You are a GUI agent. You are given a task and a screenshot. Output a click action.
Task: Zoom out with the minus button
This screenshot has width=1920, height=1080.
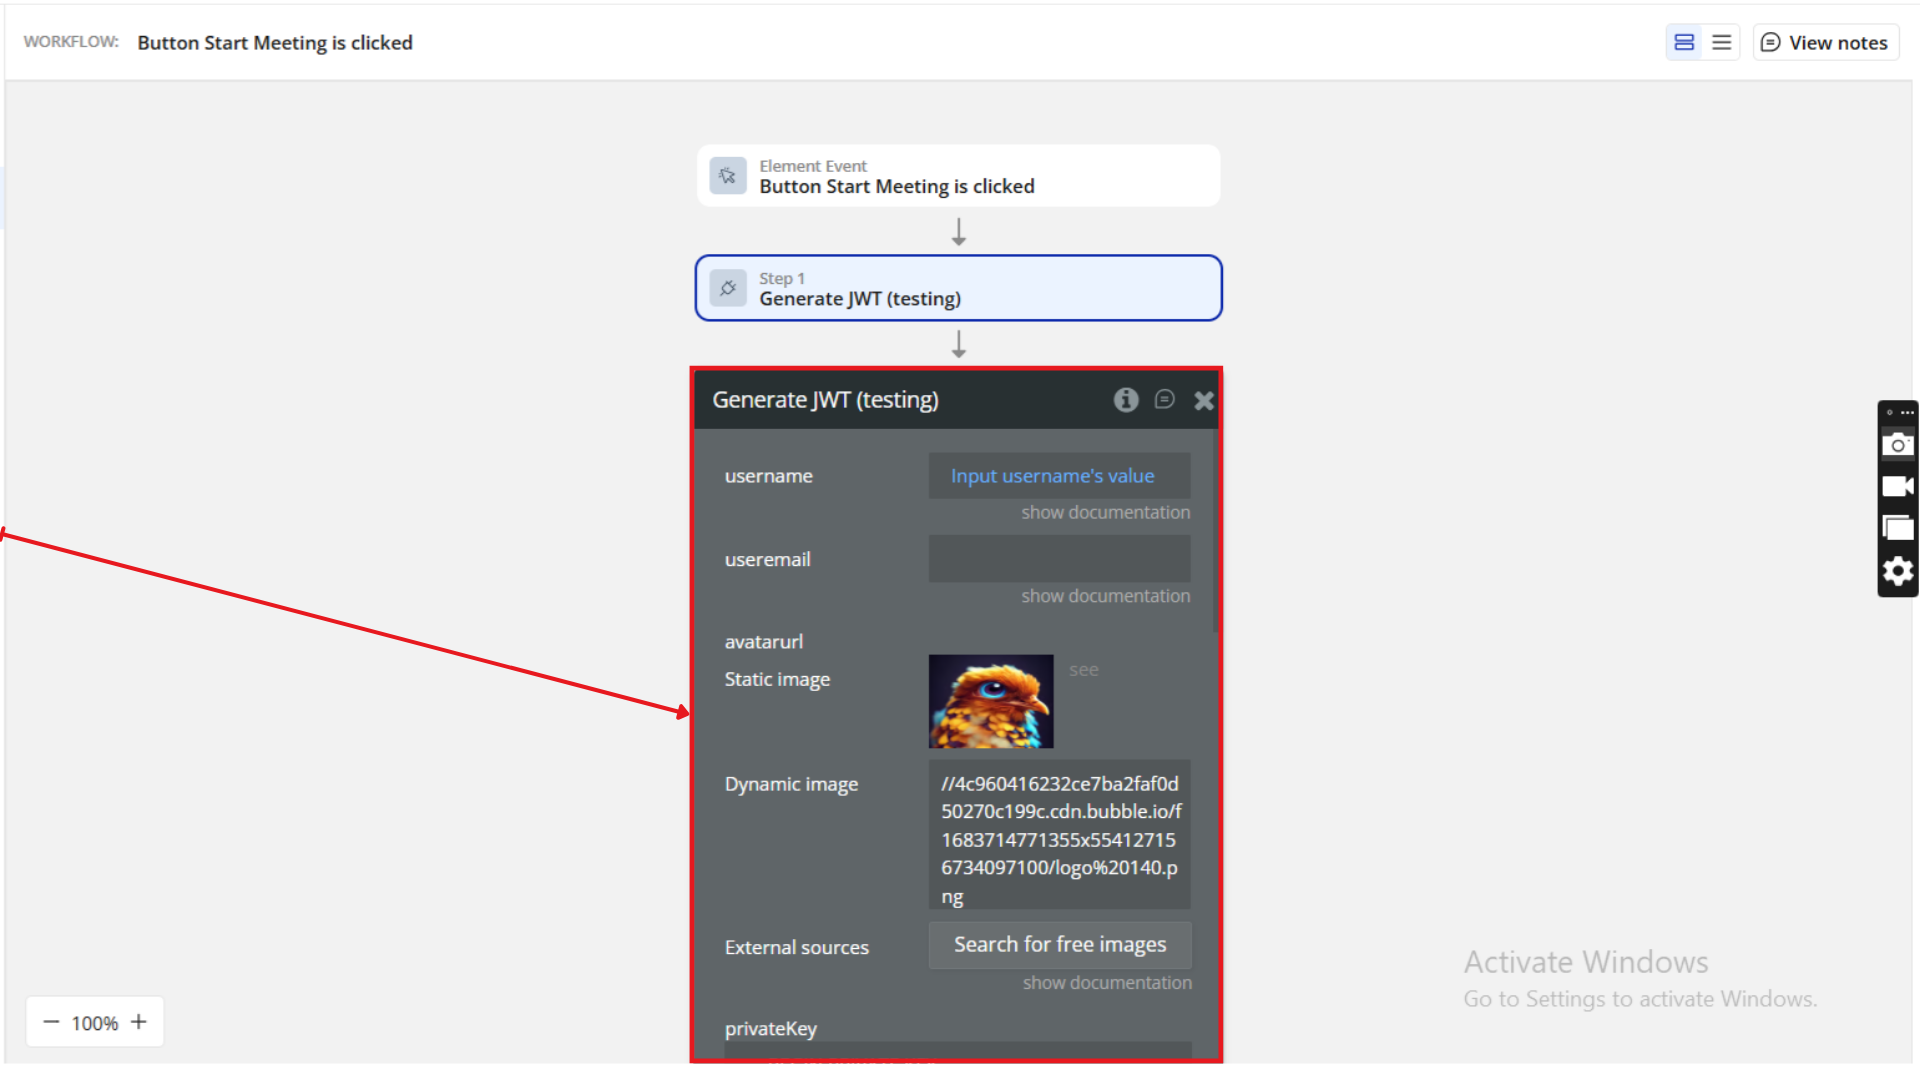(51, 1022)
